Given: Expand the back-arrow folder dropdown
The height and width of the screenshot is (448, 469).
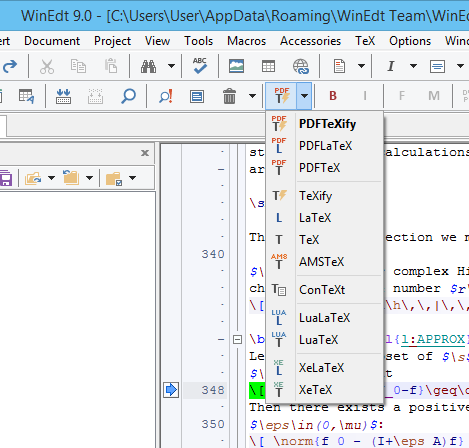Looking at the screenshot, I should point(89,178).
